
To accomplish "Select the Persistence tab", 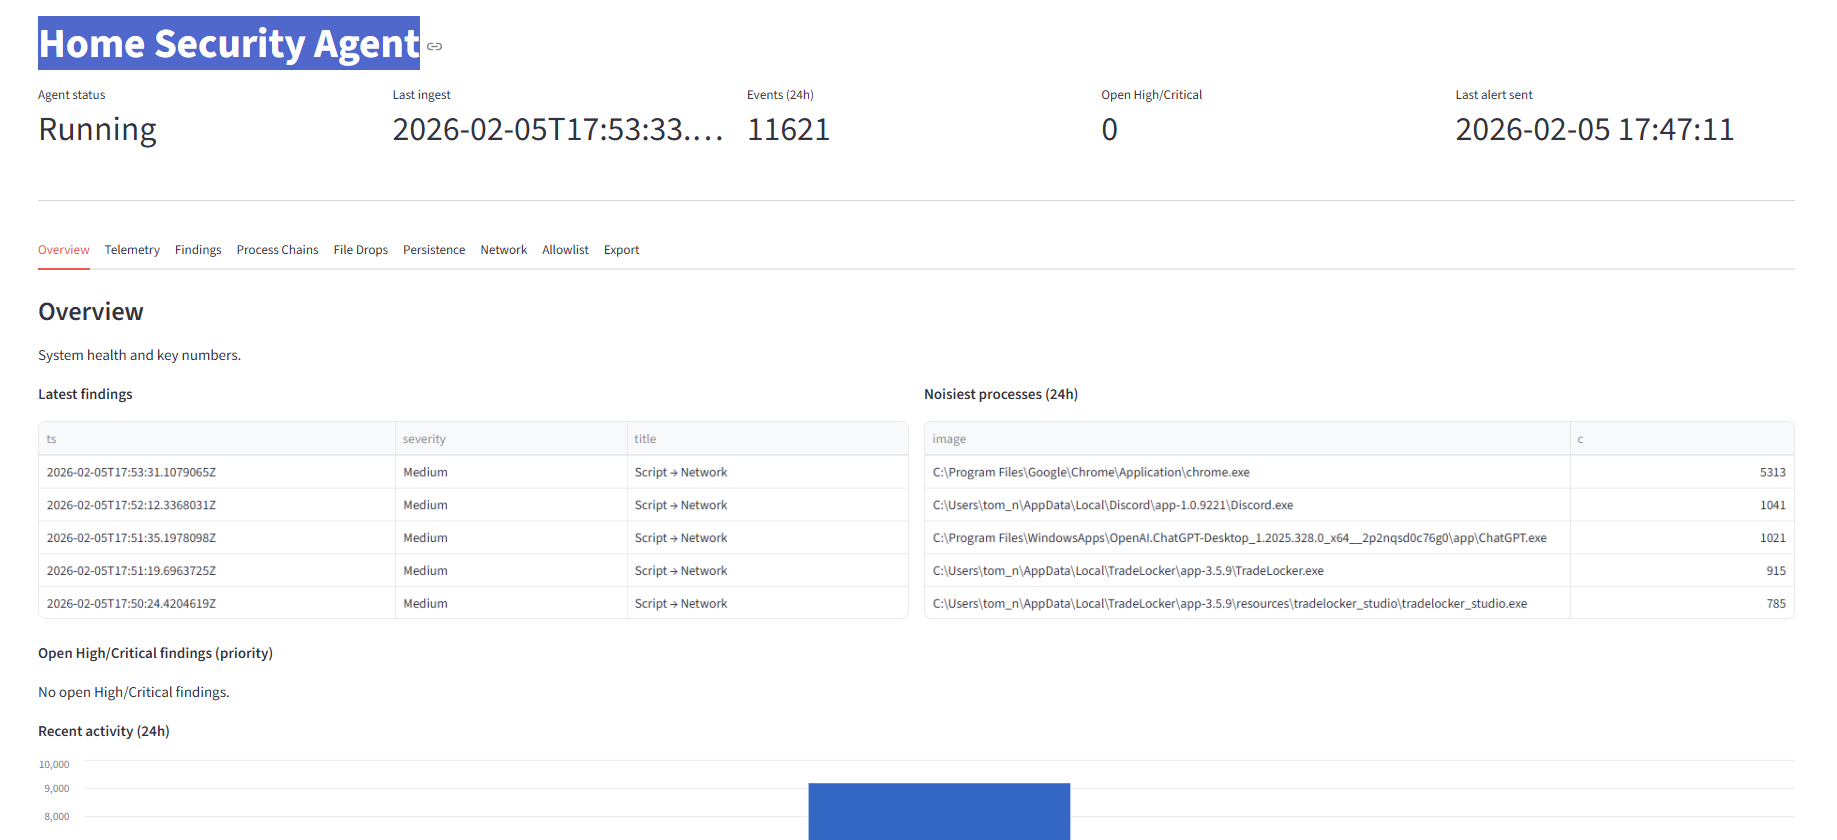I will (x=434, y=250).
